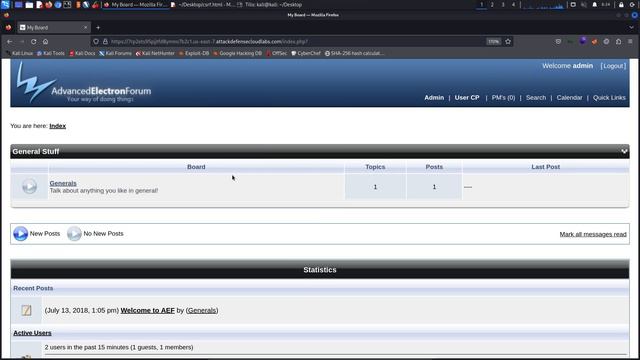Close the My Board tab

tap(85, 27)
